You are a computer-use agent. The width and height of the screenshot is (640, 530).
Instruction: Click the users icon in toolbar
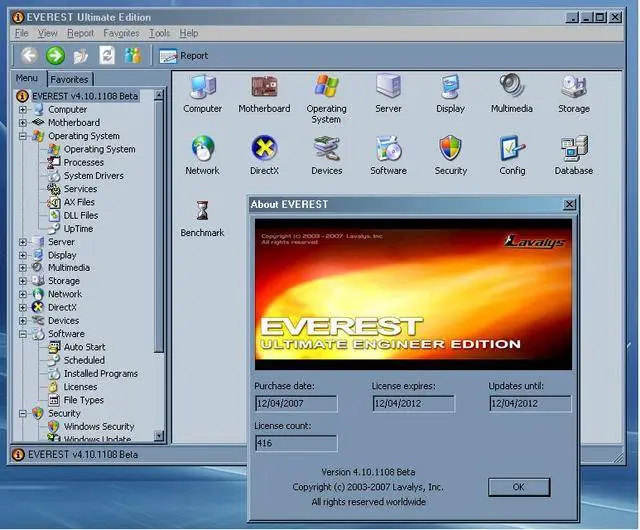[133, 55]
